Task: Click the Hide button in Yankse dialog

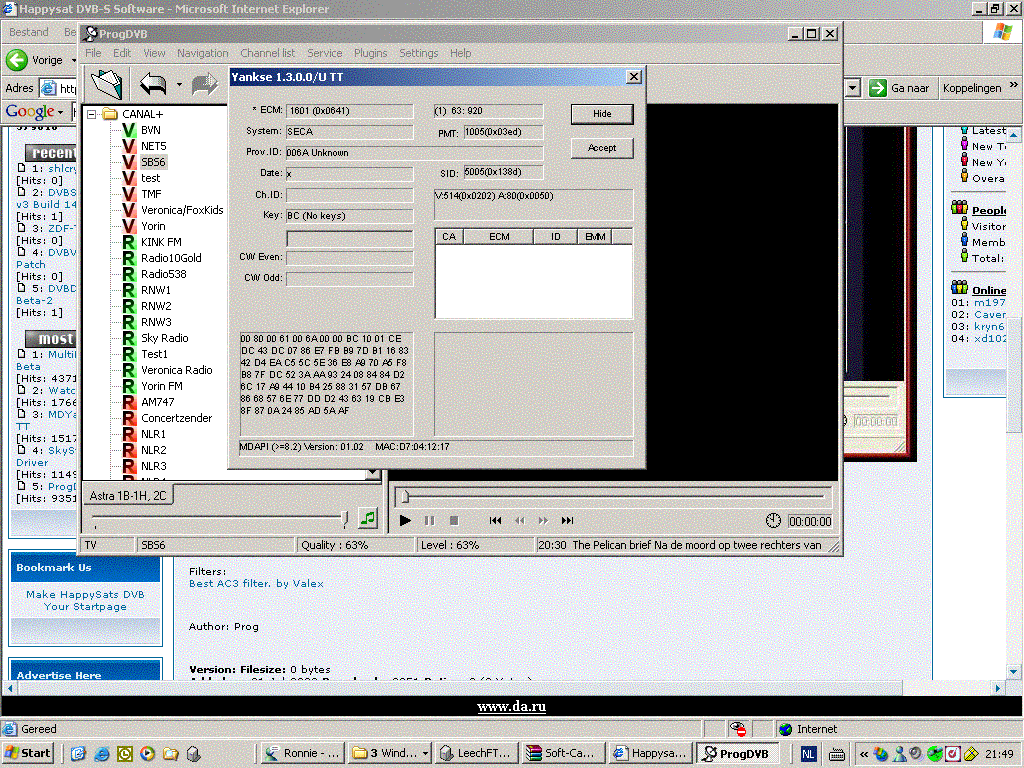Action: tap(602, 114)
